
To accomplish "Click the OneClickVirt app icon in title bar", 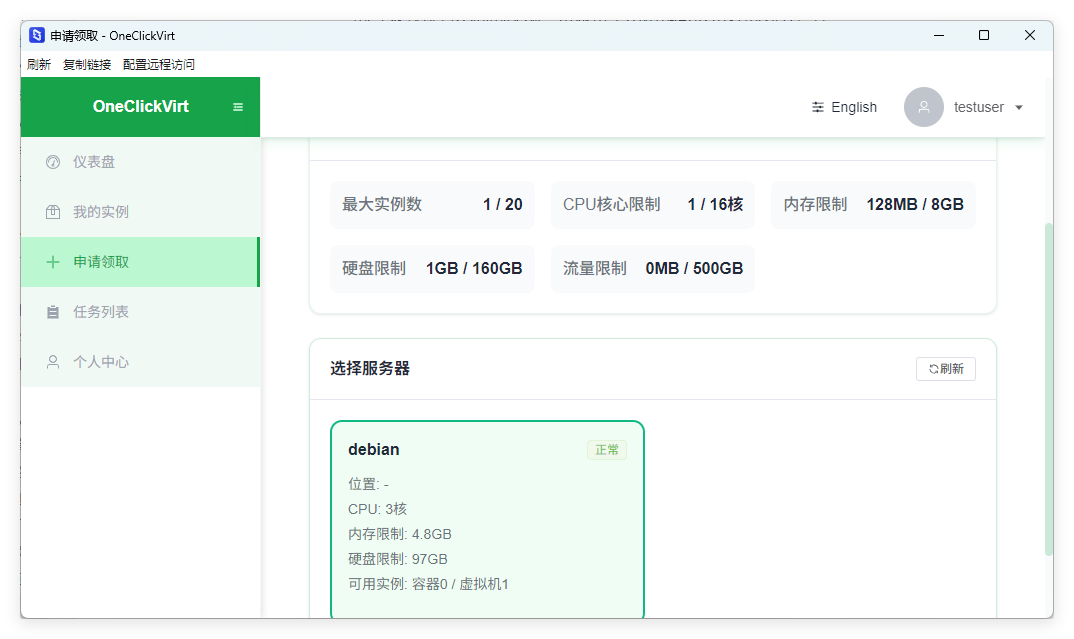I will 36,35.
